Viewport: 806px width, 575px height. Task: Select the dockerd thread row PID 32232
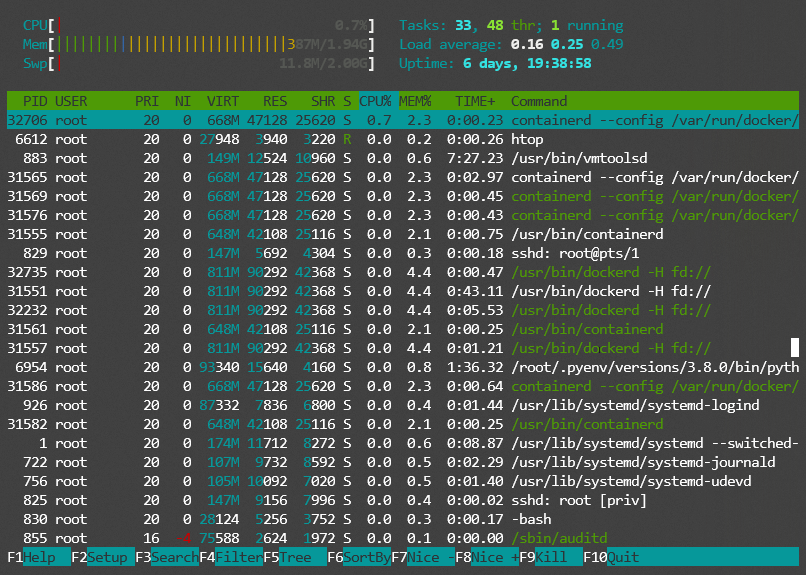pyautogui.click(x=403, y=310)
